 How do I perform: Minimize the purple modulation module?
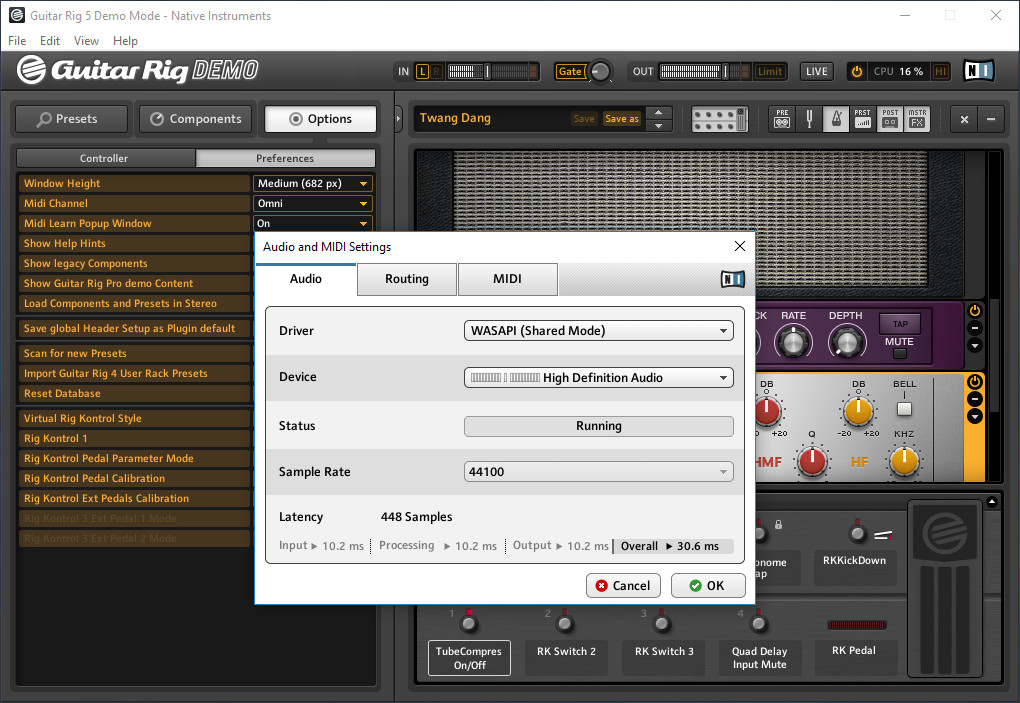pyautogui.click(x=974, y=328)
